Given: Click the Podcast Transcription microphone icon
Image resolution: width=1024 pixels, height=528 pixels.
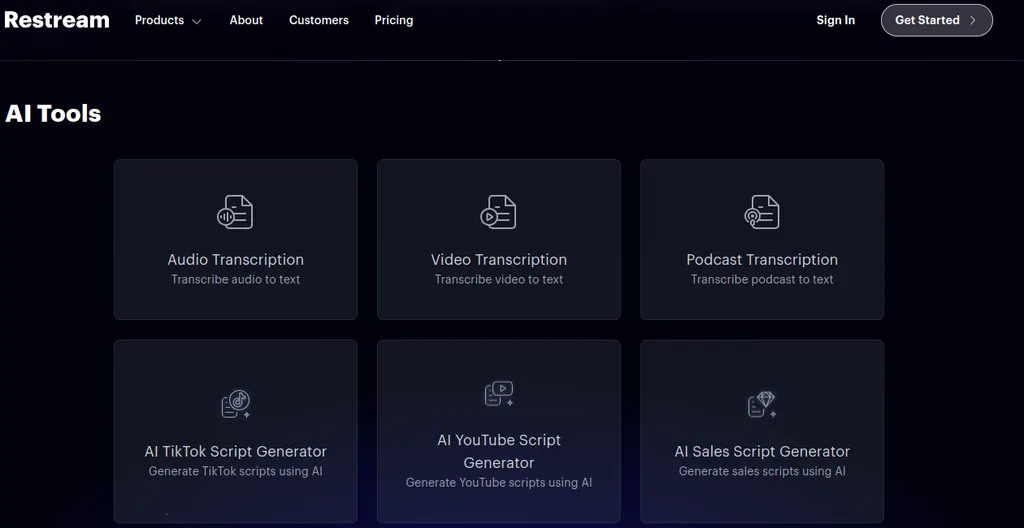Looking at the screenshot, I should (761, 212).
